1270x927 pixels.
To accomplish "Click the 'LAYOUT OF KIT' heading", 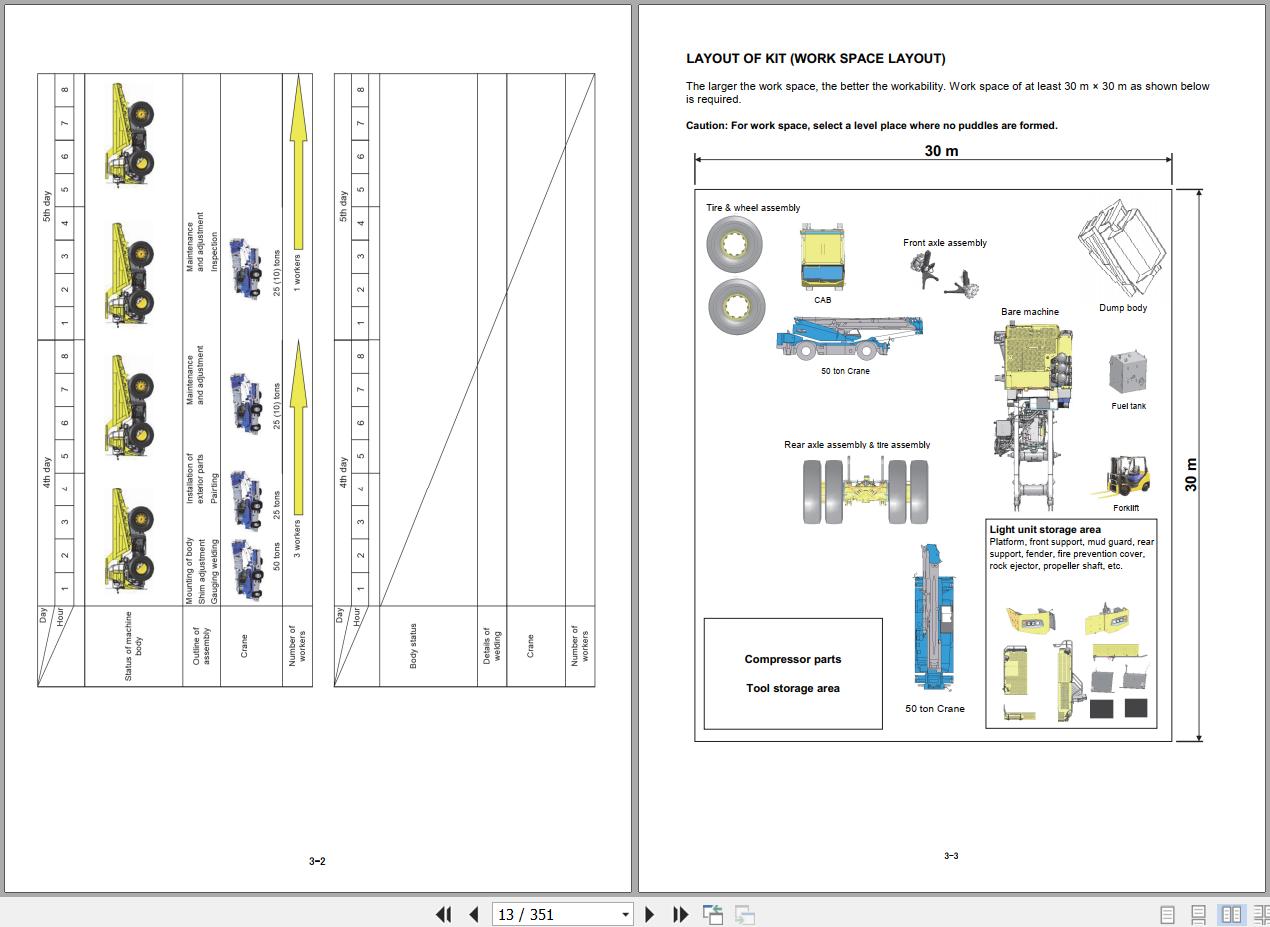I will click(x=815, y=59).
